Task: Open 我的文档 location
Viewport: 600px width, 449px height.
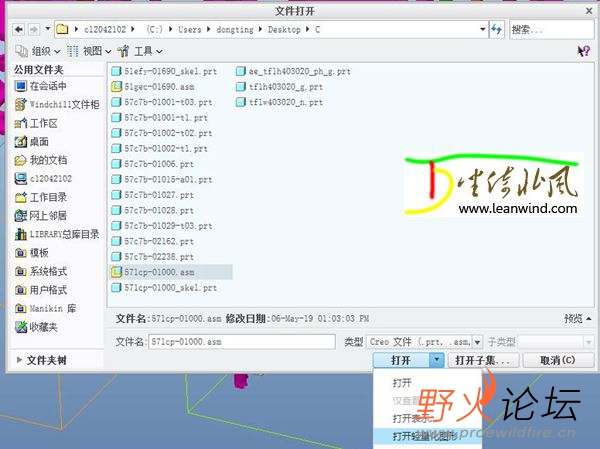Action: click(x=41, y=160)
